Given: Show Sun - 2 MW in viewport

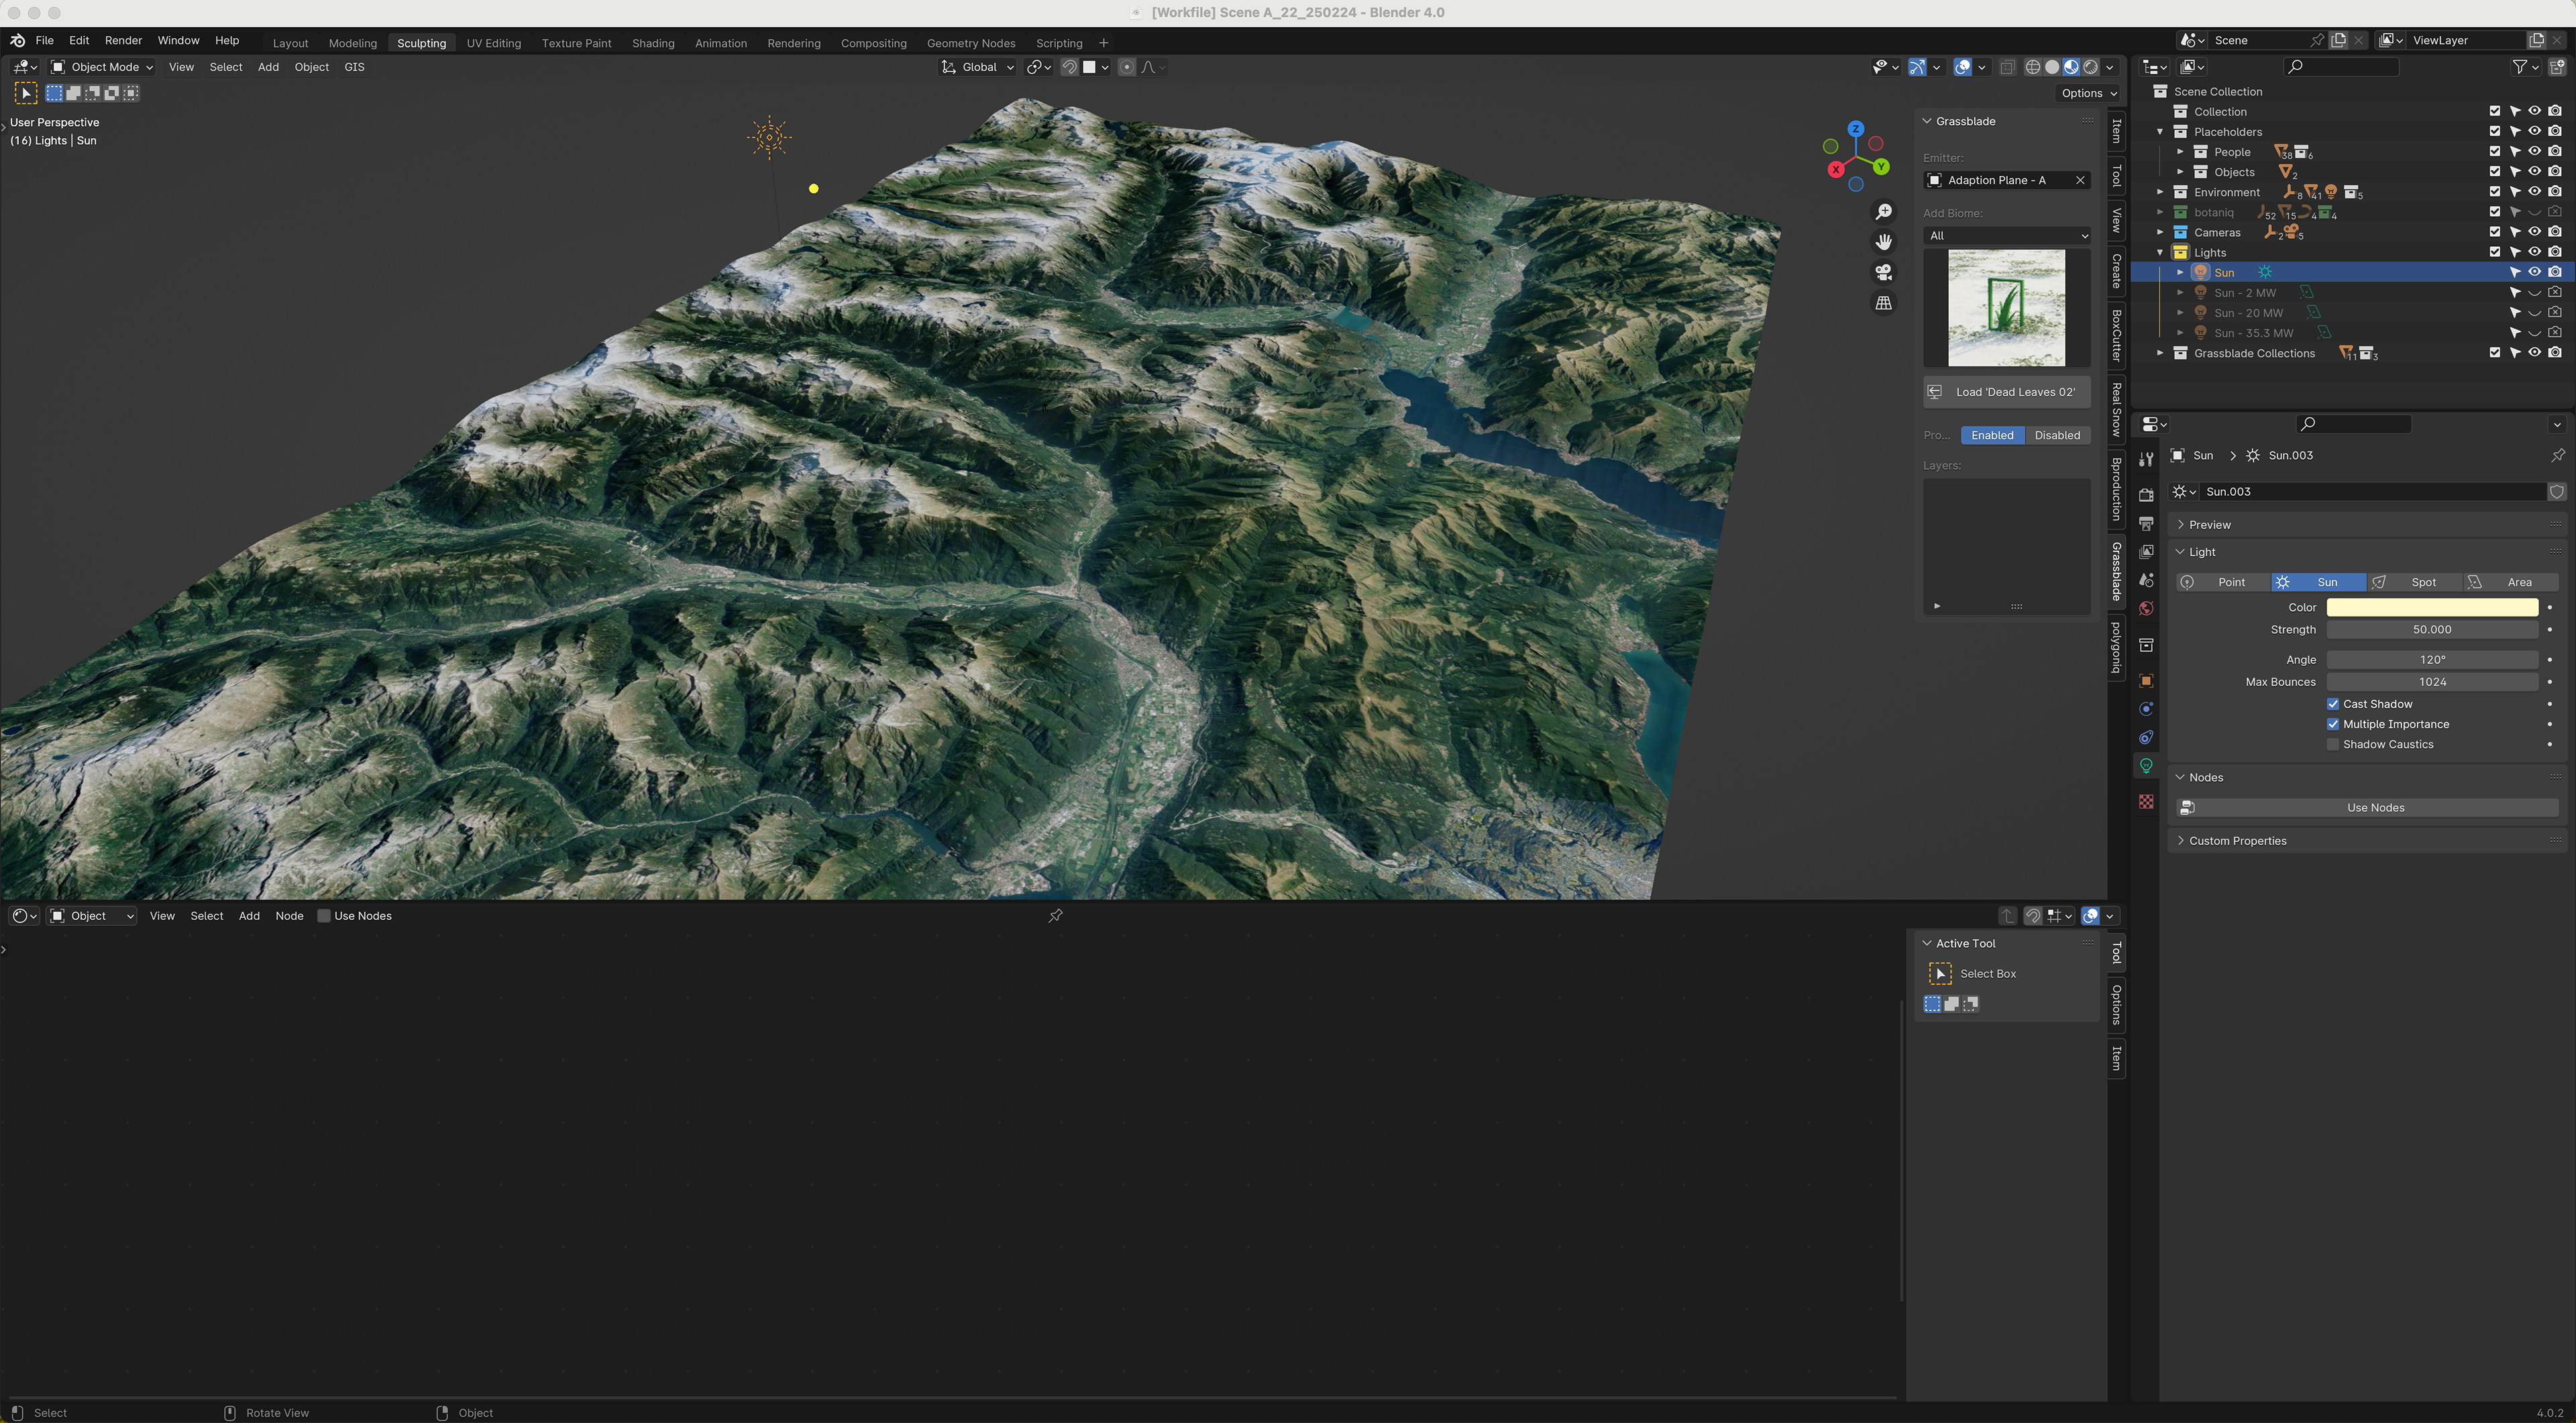Looking at the screenshot, I should point(2534,293).
